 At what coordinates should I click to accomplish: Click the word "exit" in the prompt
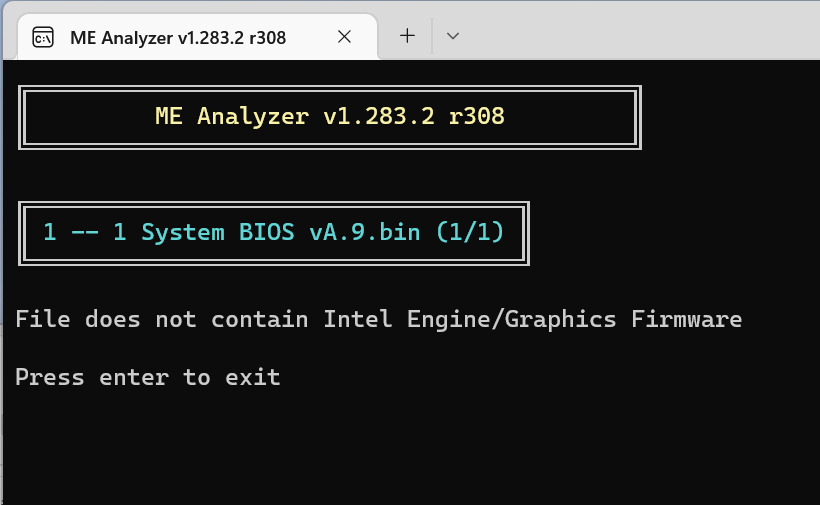tap(252, 377)
